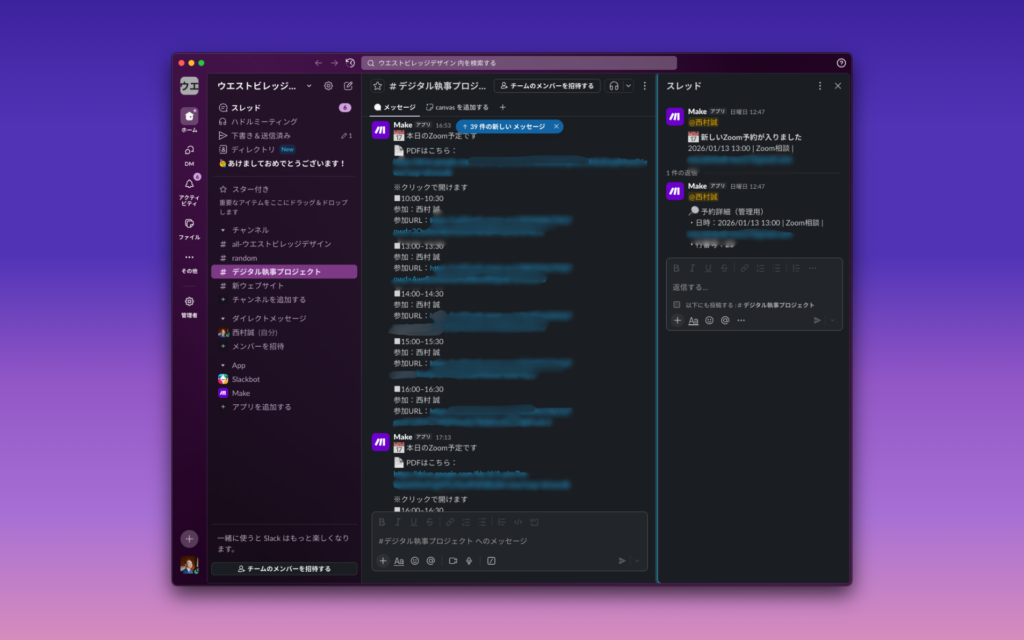Open the history clock icon beside search

pyautogui.click(x=350, y=63)
